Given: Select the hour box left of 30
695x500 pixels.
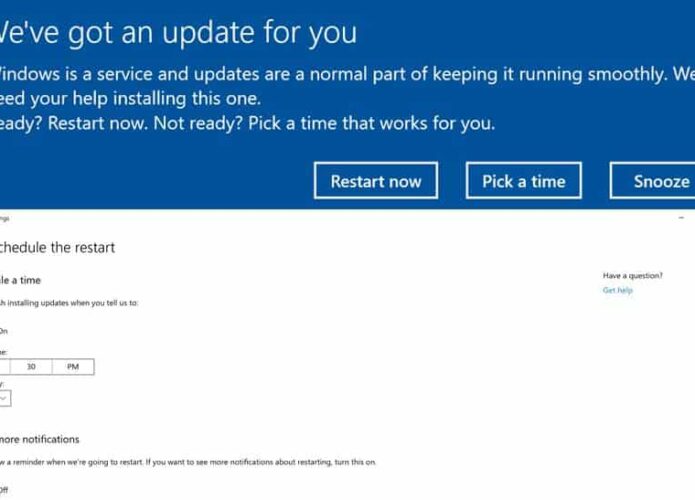Looking at the screenshot, I should pos(5,367).
